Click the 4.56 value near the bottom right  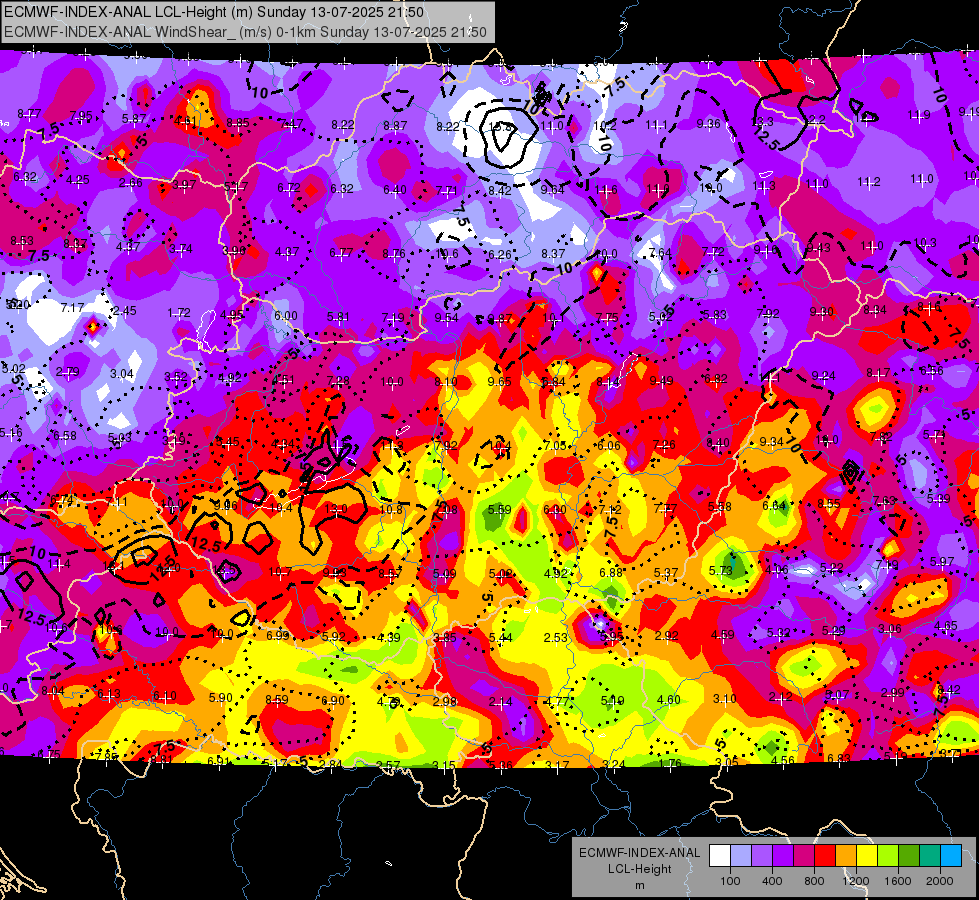782,761
